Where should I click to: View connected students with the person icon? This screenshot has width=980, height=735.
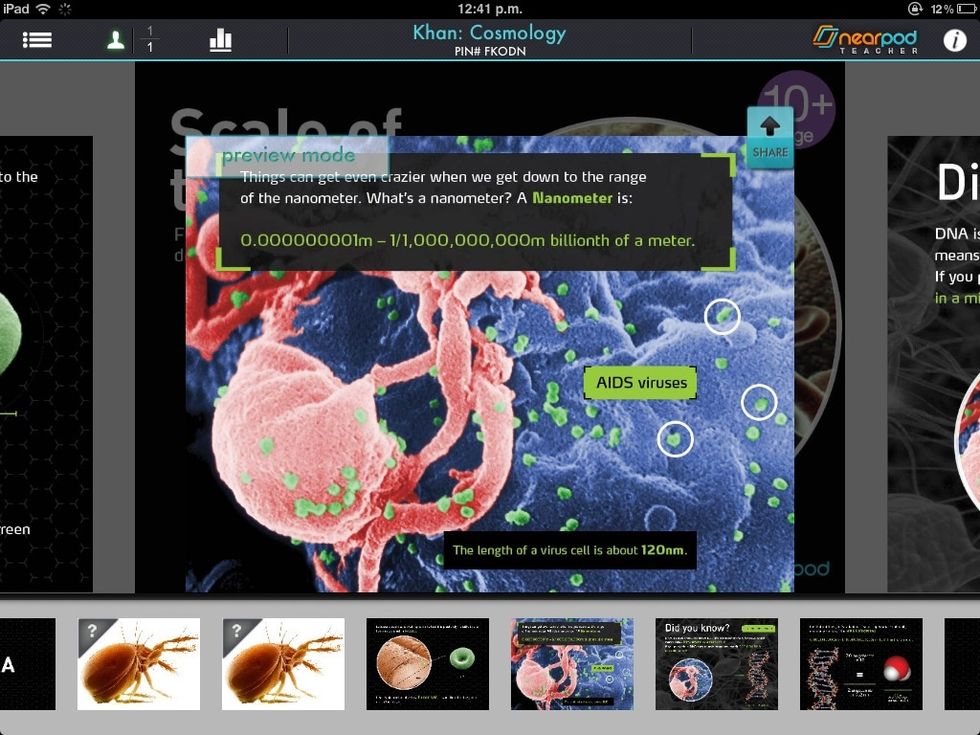[x=116, y=40]
